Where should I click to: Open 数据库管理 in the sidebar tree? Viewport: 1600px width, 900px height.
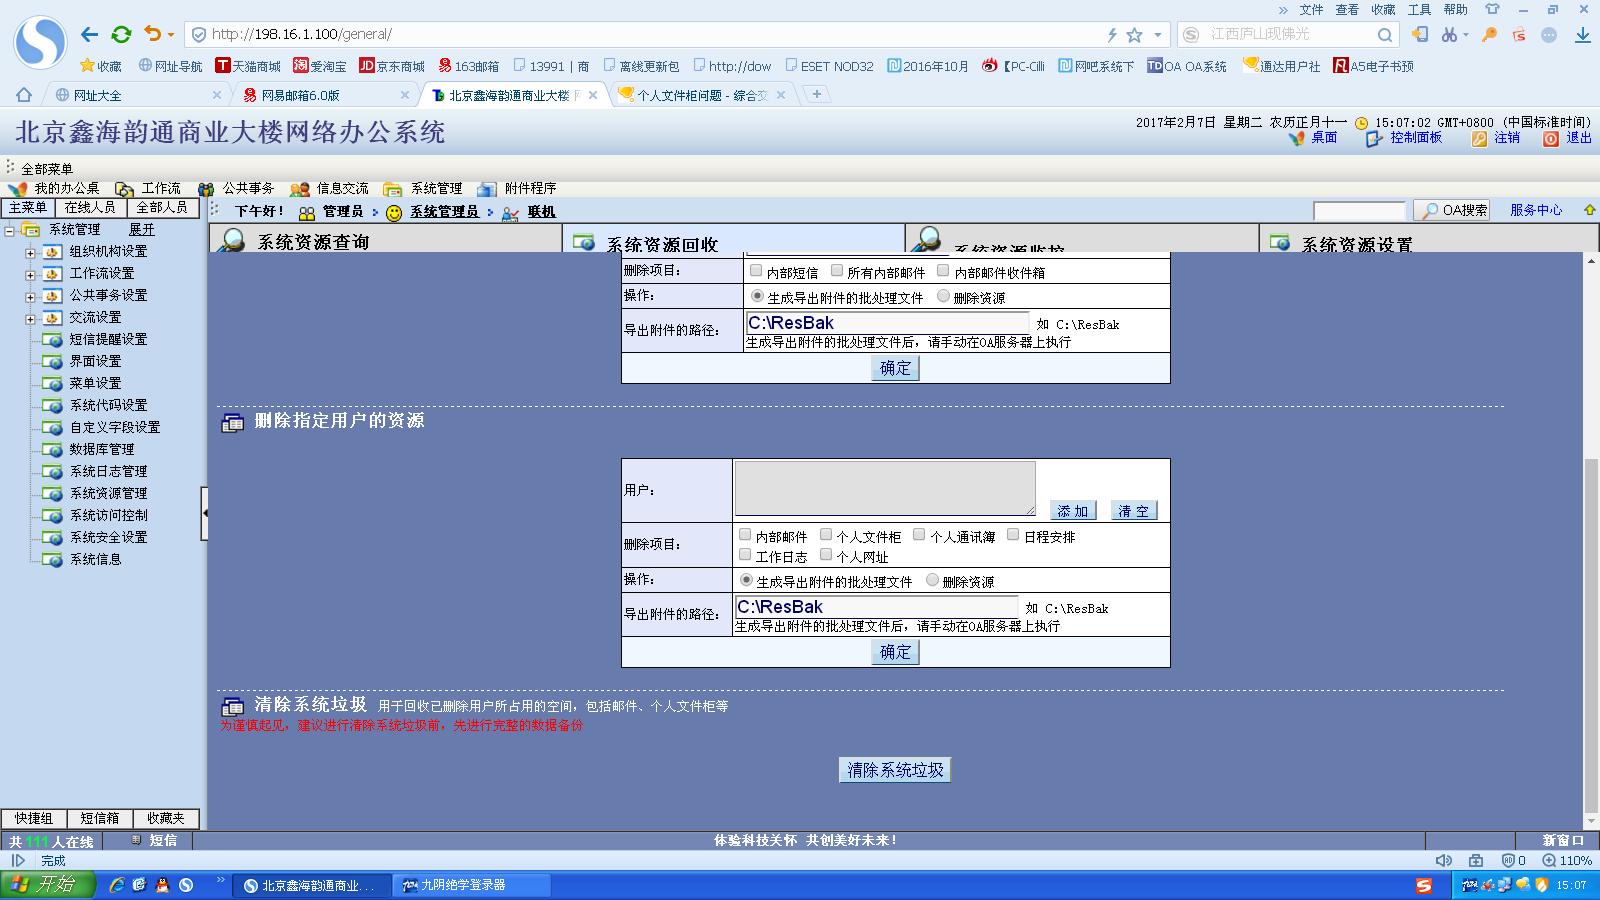101,449
